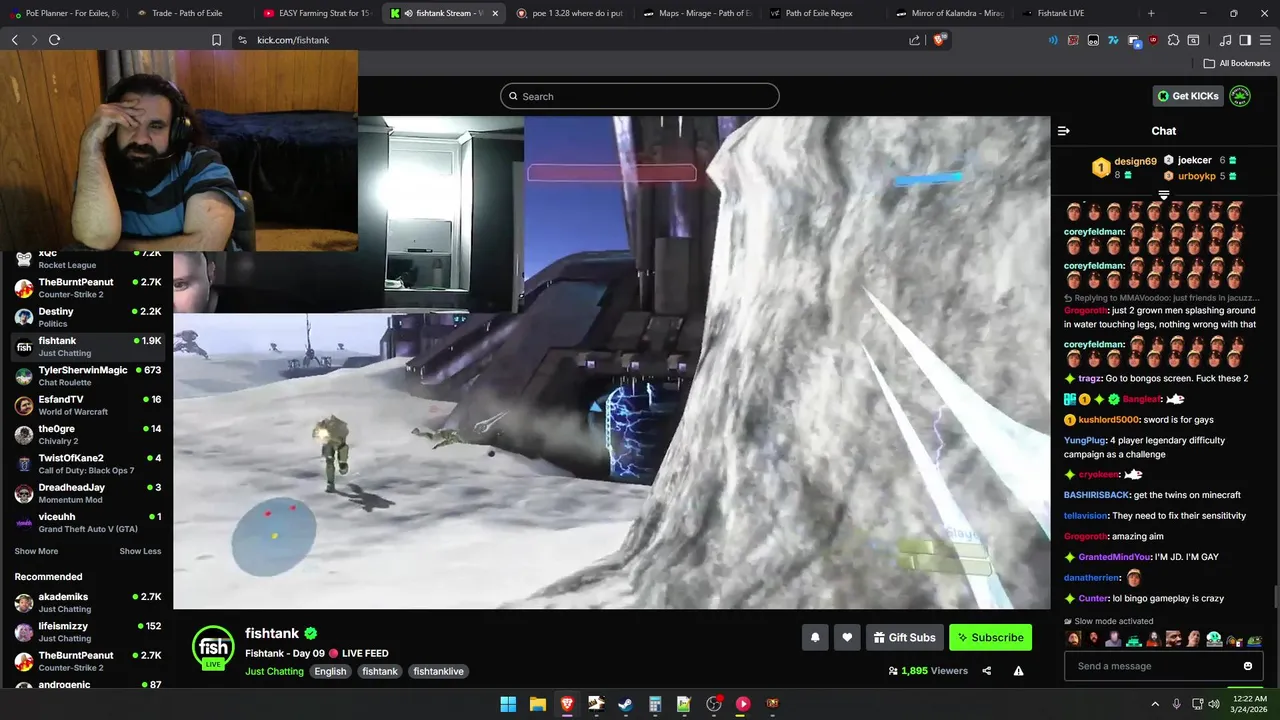
Task: Open the extensions puzzle-piece icon
Action: 1173,40
